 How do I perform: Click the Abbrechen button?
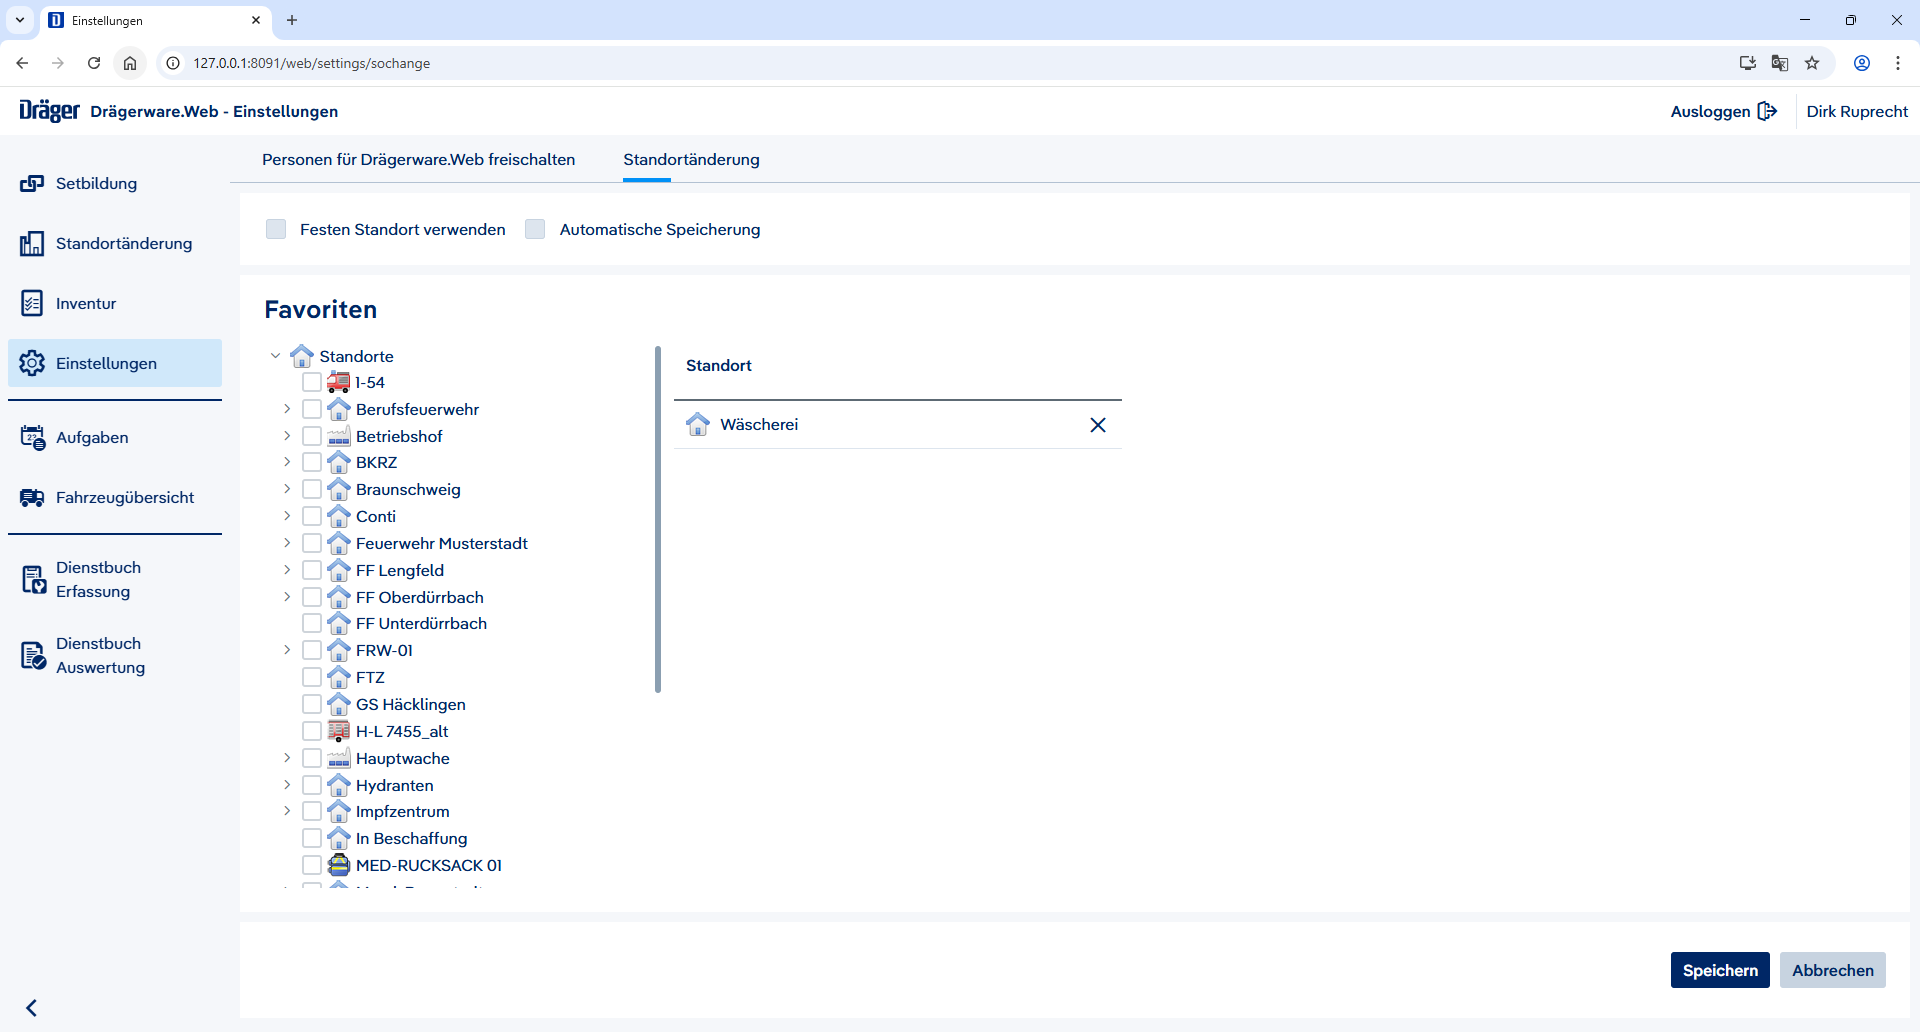[1833, 970]
